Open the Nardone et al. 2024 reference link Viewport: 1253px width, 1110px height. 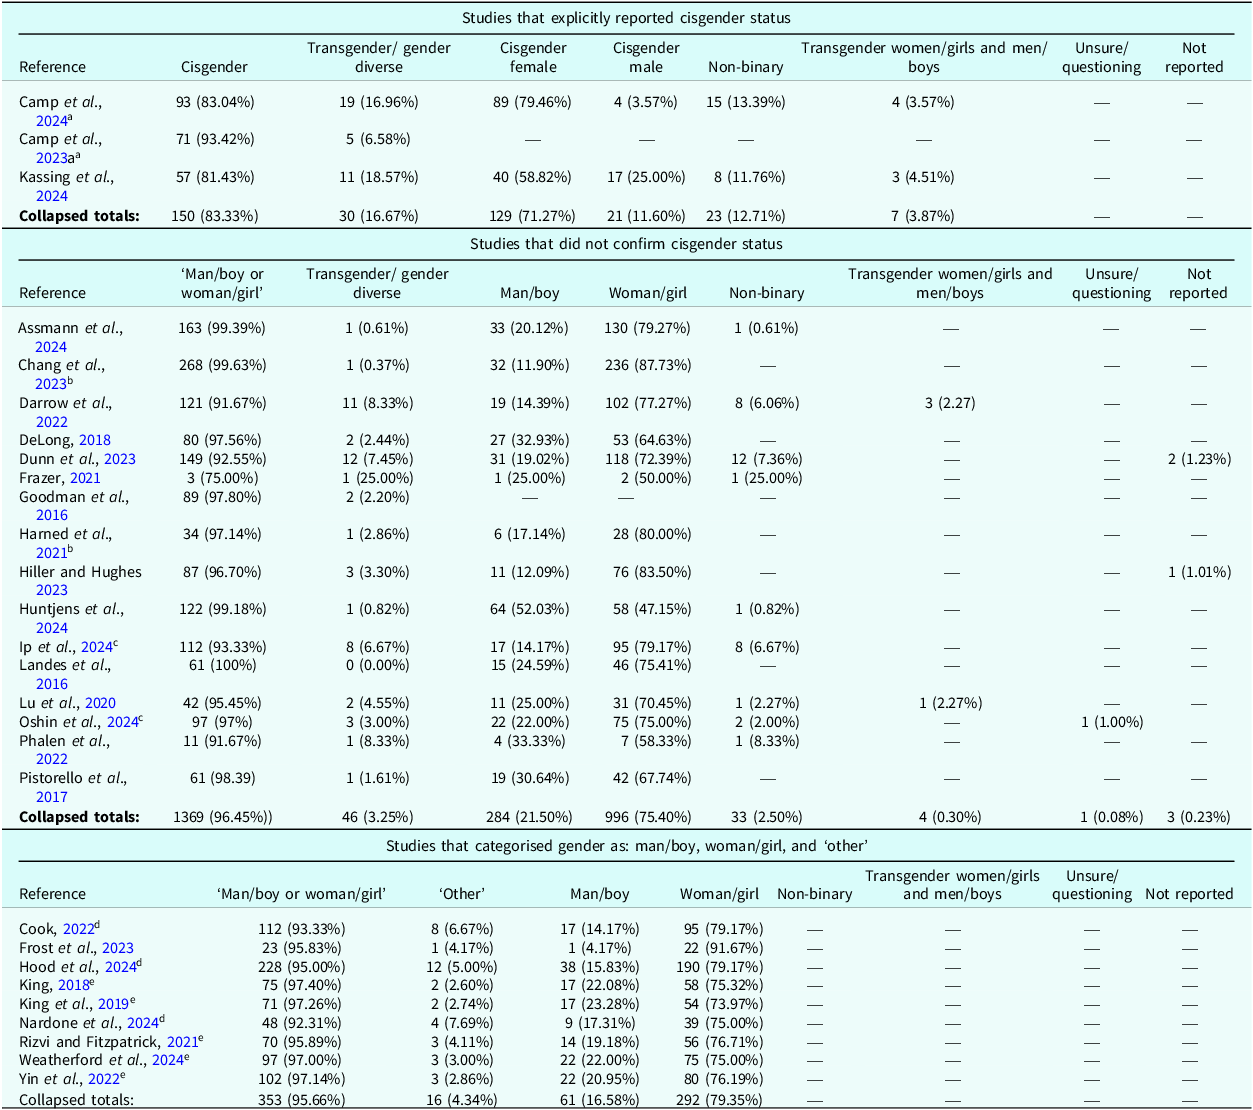point(142,1023)
